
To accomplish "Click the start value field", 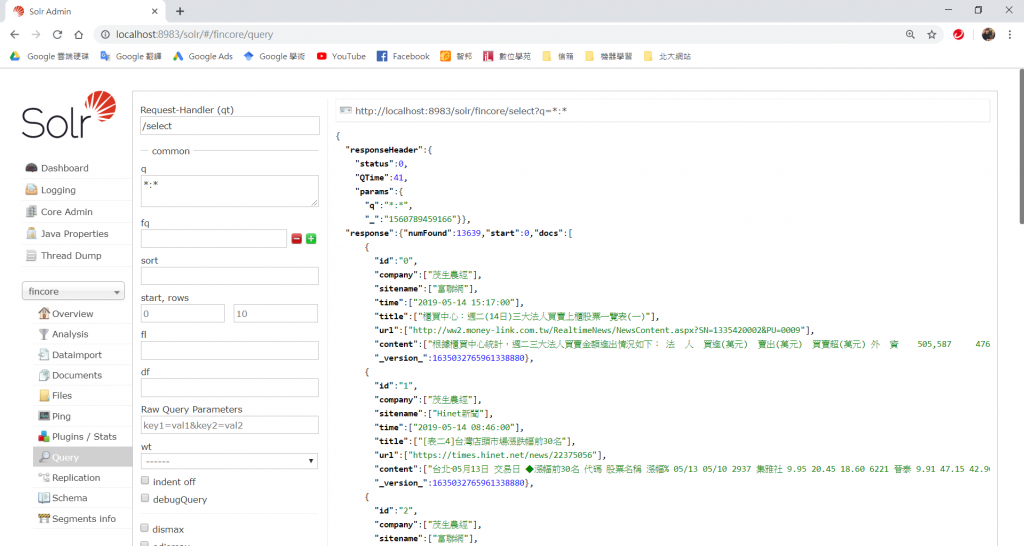I will [183, 313].
